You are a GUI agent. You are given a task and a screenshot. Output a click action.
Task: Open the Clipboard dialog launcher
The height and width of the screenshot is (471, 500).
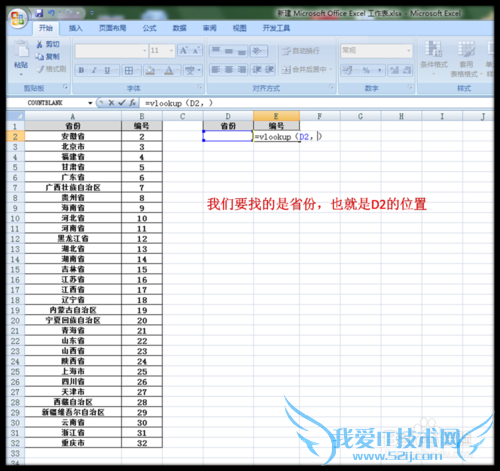65,87
